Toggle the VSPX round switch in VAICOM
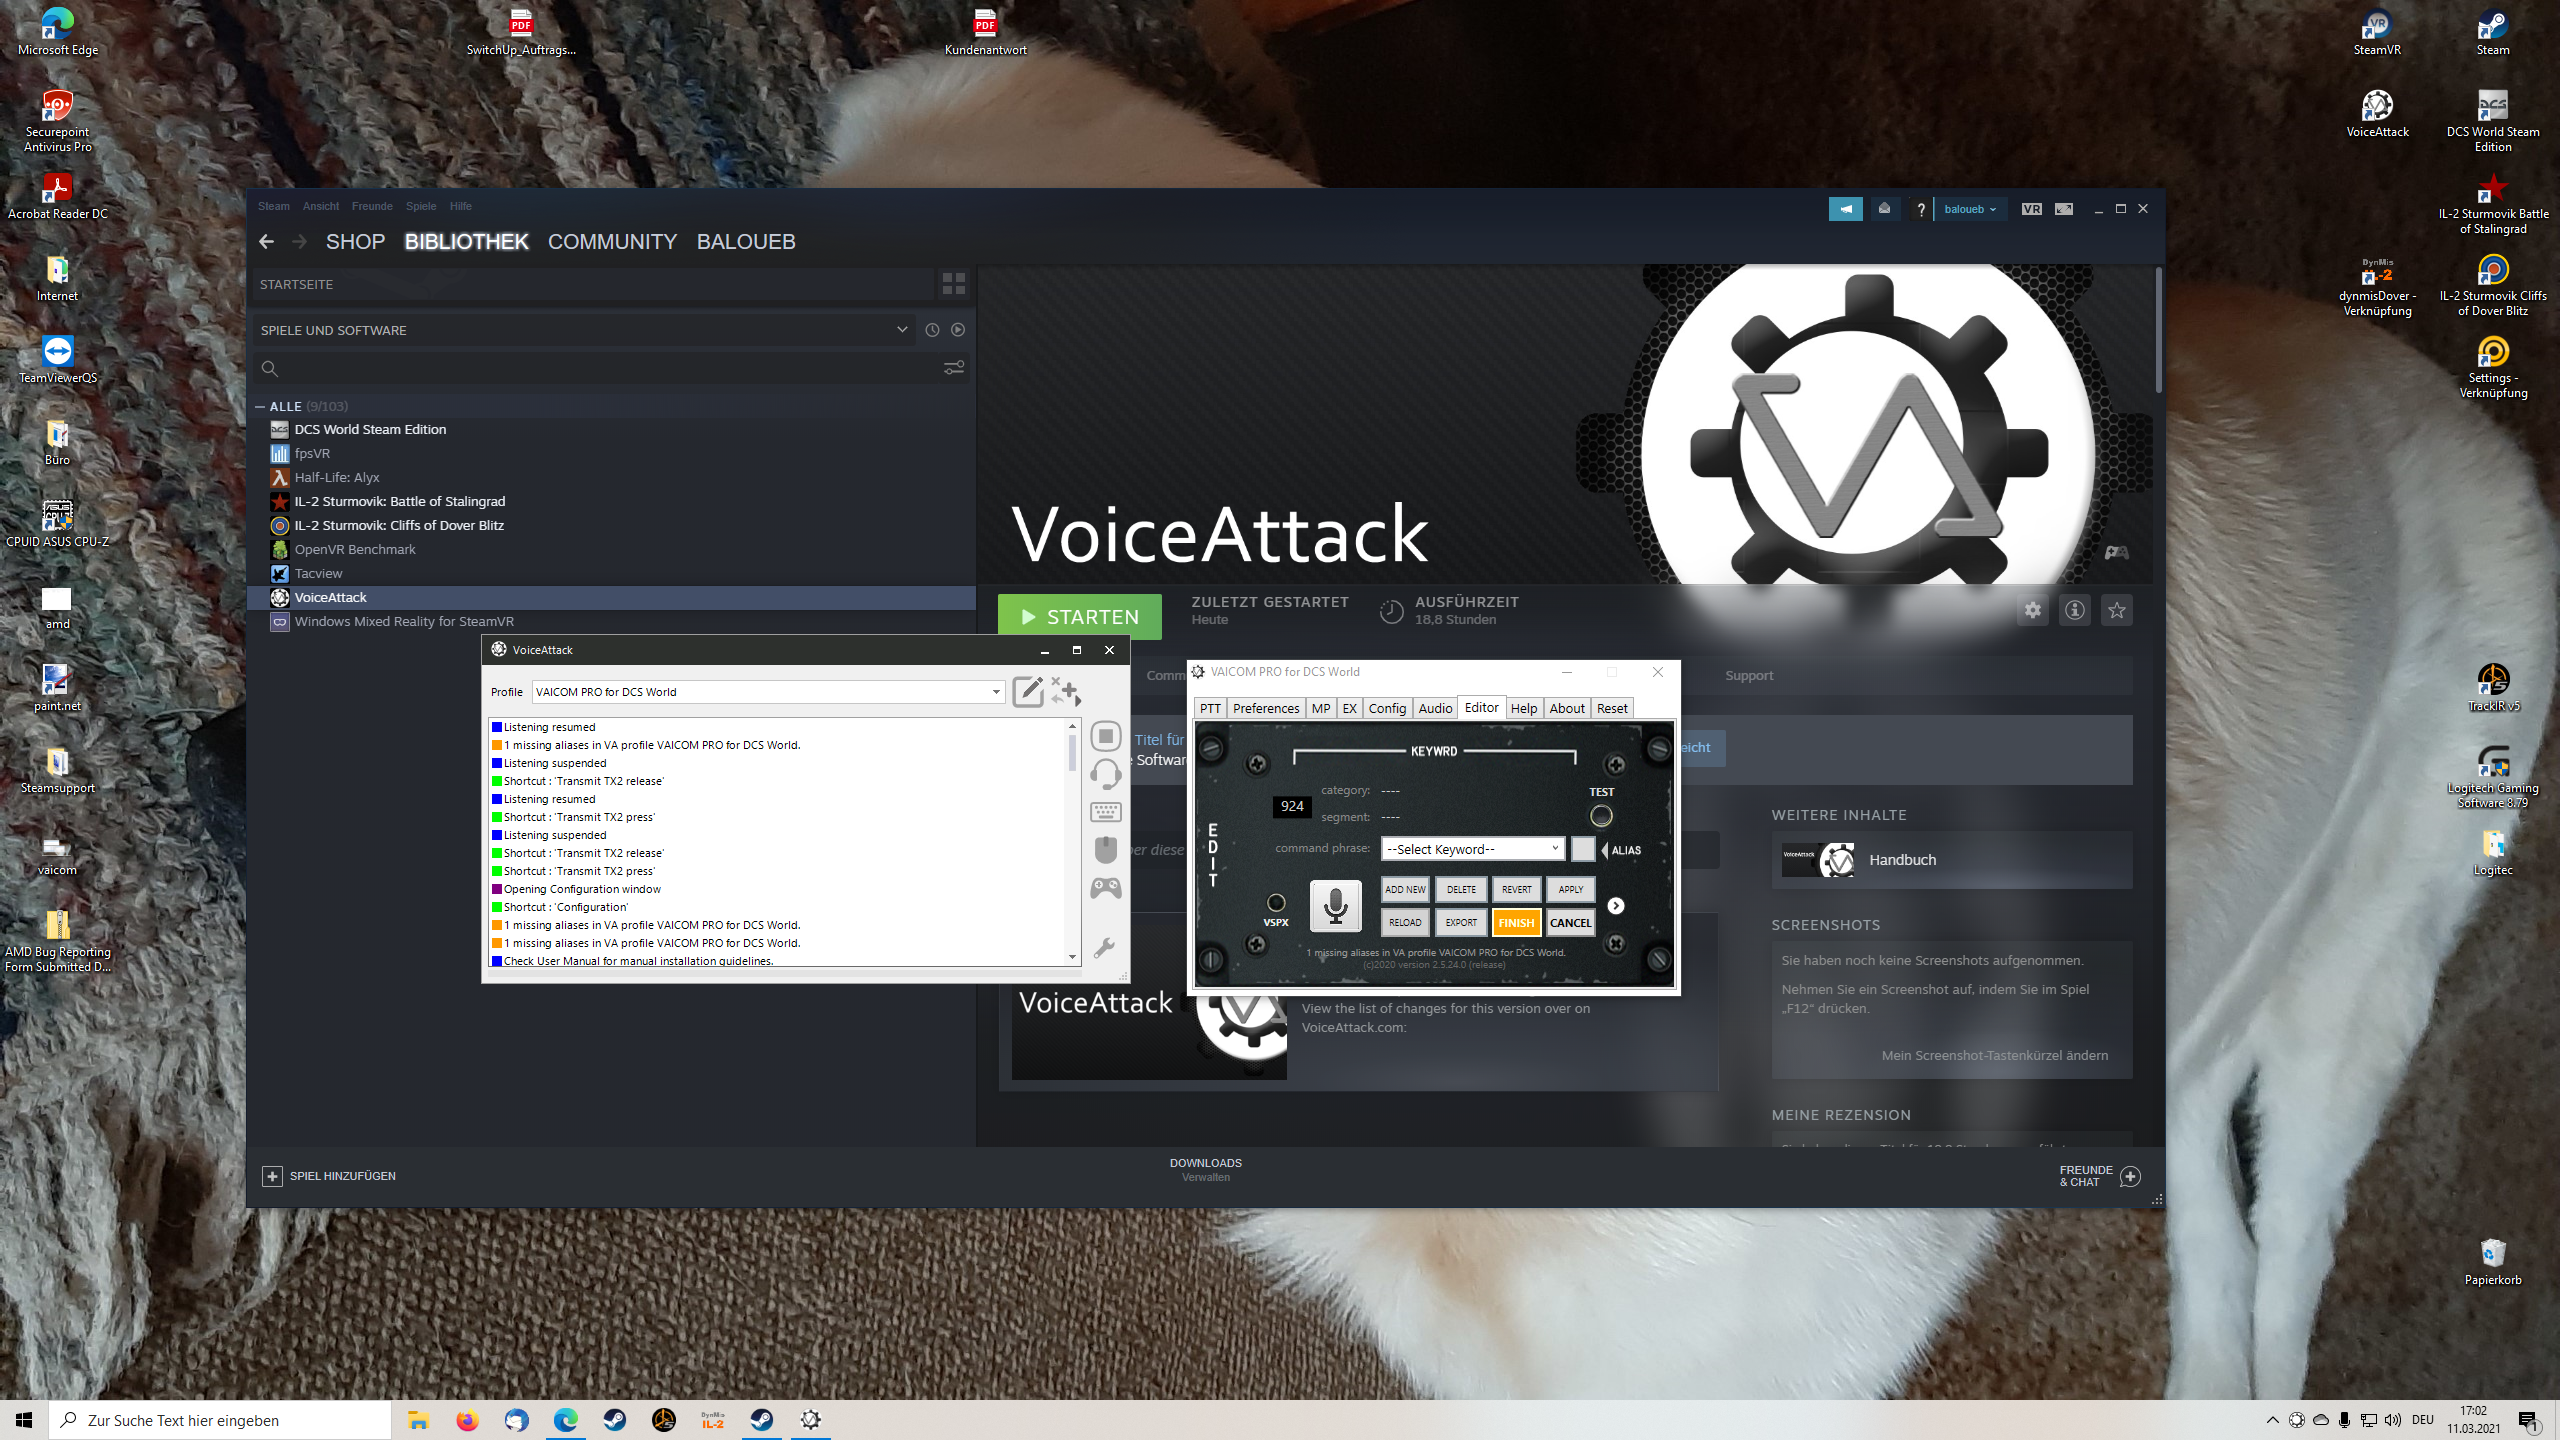The image size is (2560, 1440). point(1276,903)
